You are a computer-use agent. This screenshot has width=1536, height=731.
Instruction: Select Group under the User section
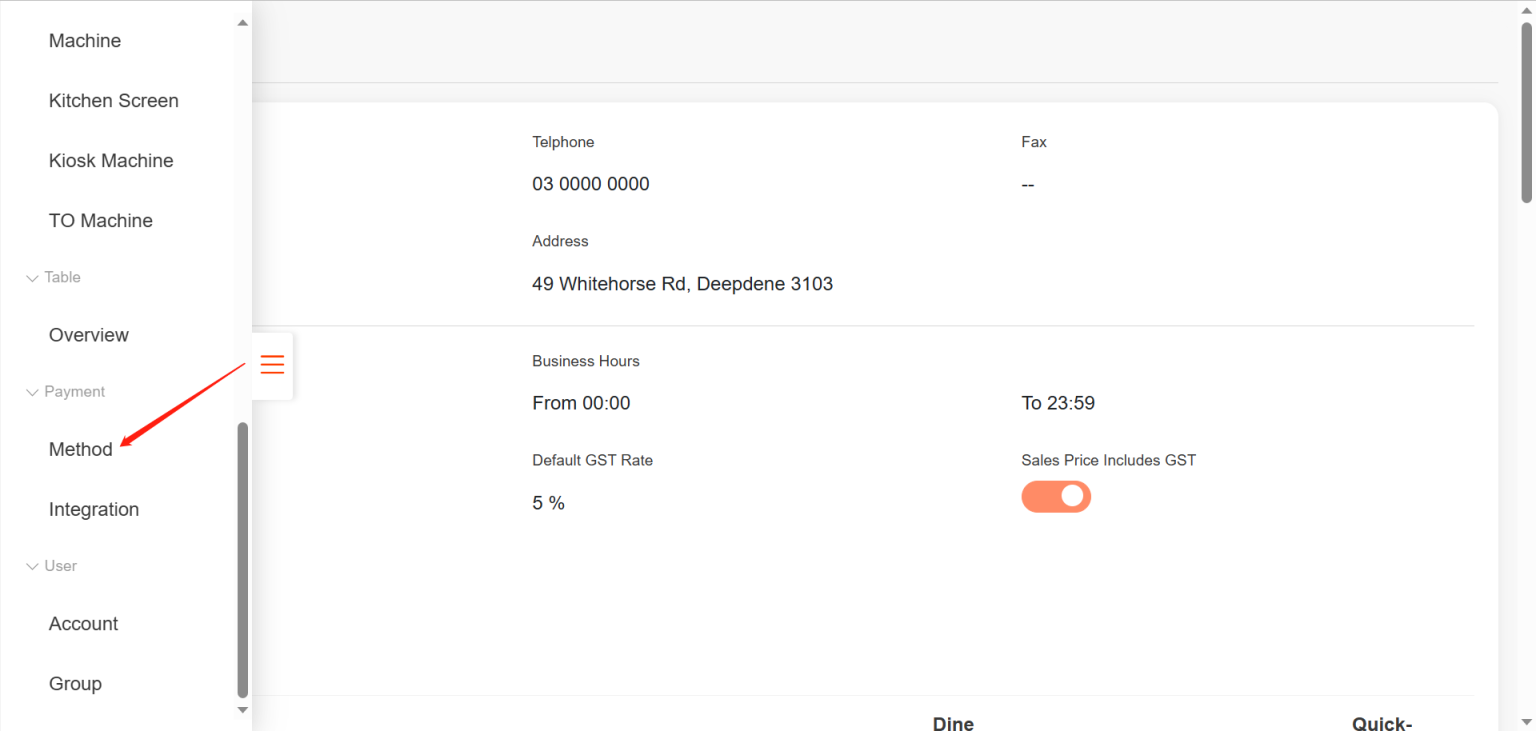pos(75,683)
